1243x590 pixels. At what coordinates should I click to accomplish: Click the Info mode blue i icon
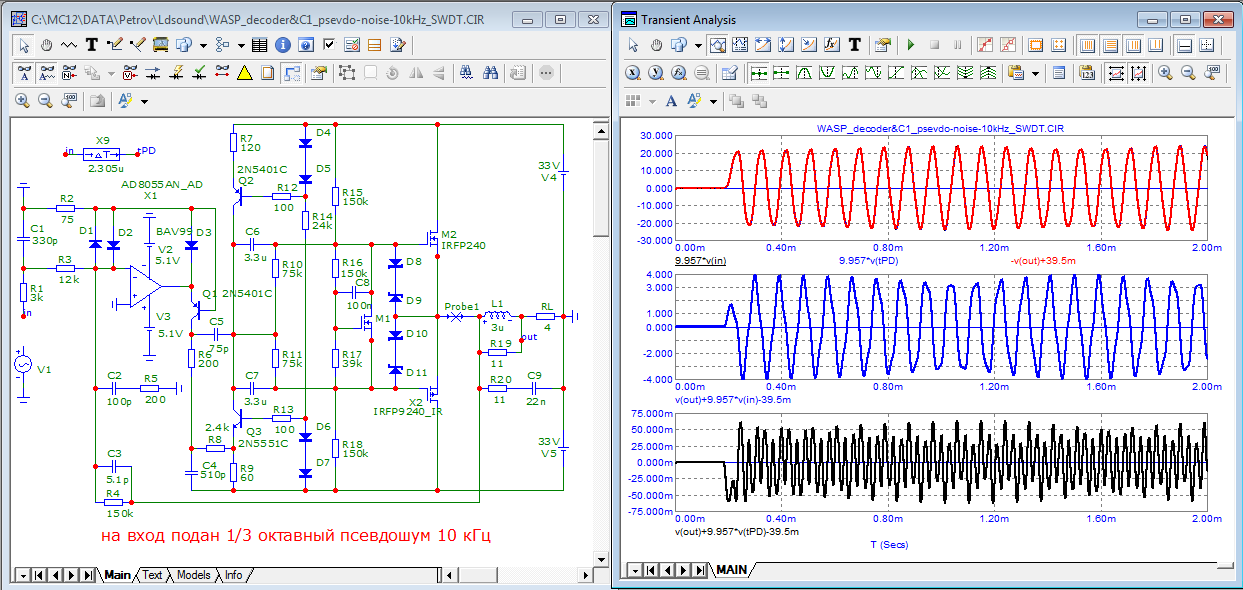[283, 44]
